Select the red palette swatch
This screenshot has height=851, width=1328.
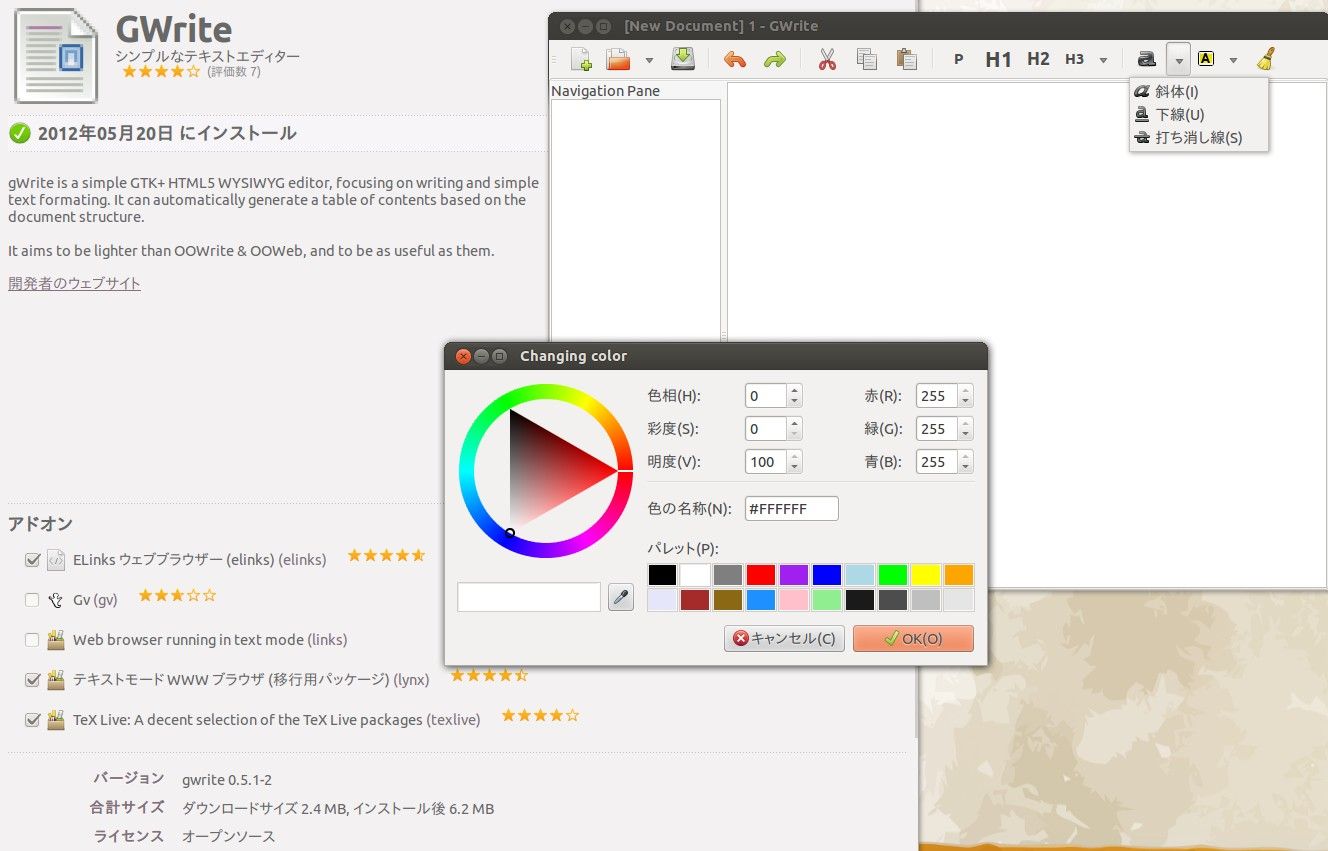click(761, 575)
